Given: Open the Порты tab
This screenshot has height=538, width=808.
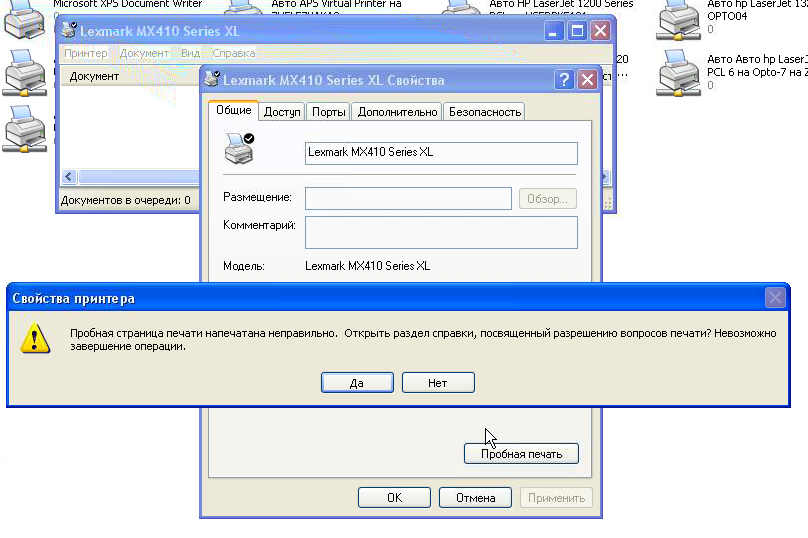Looking at the screenshot, I should (x=328, y=112).
